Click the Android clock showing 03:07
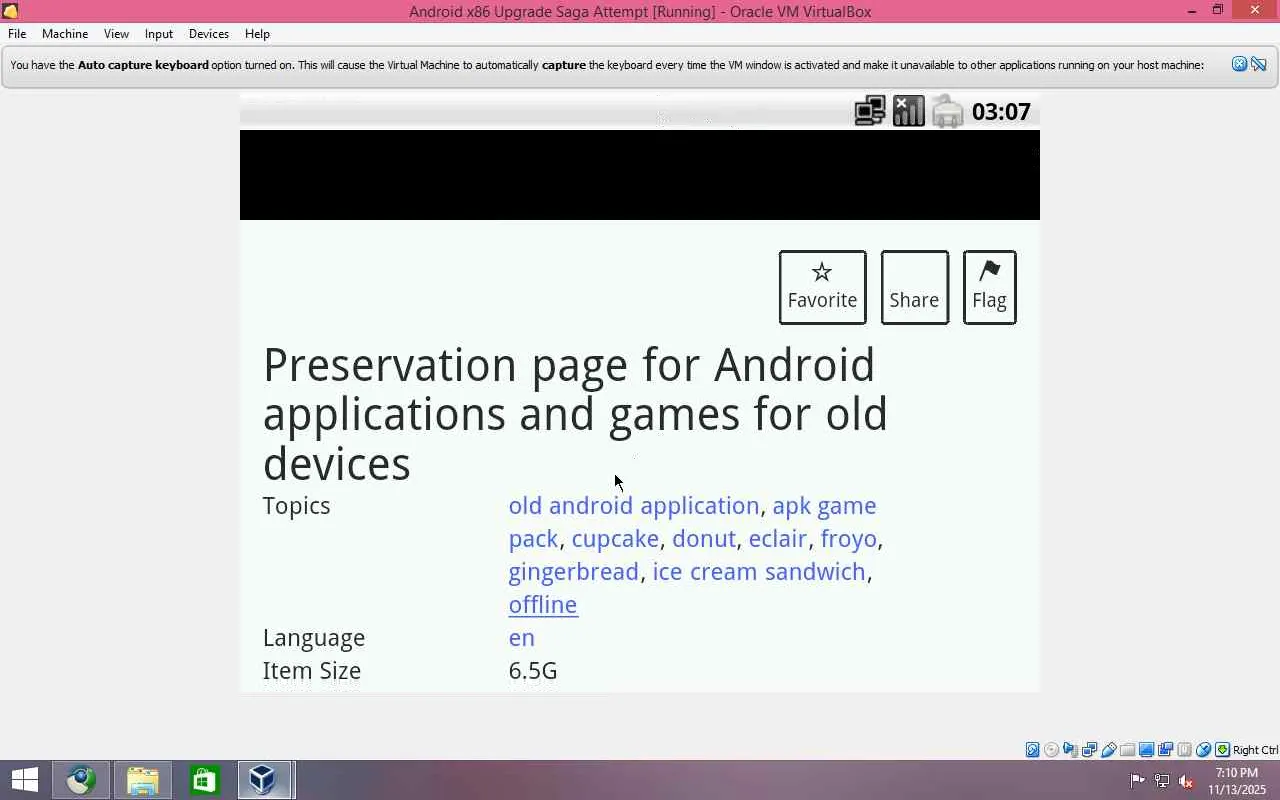1280x800 pixels. (x=1001, y=111)
